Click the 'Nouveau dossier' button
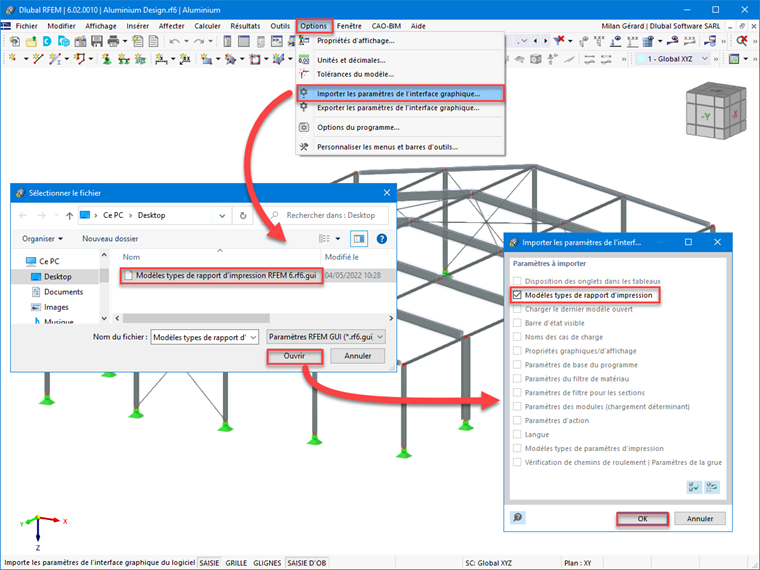The width and height of the screenshot is (760, 570). coord(110,238)
